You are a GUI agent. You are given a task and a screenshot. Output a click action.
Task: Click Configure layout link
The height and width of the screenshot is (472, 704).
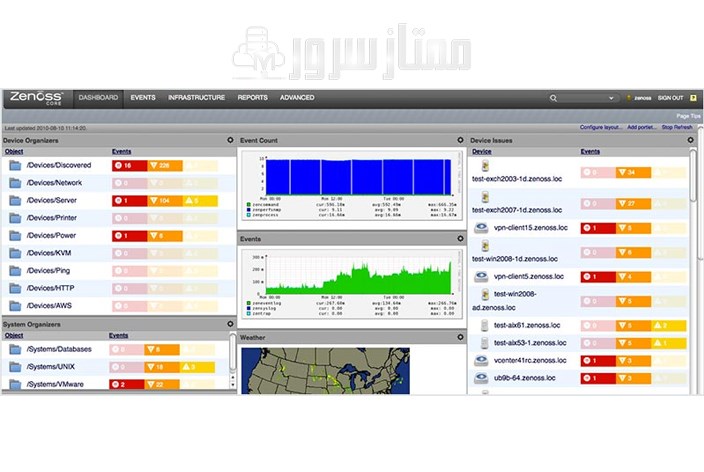[601, 128]
